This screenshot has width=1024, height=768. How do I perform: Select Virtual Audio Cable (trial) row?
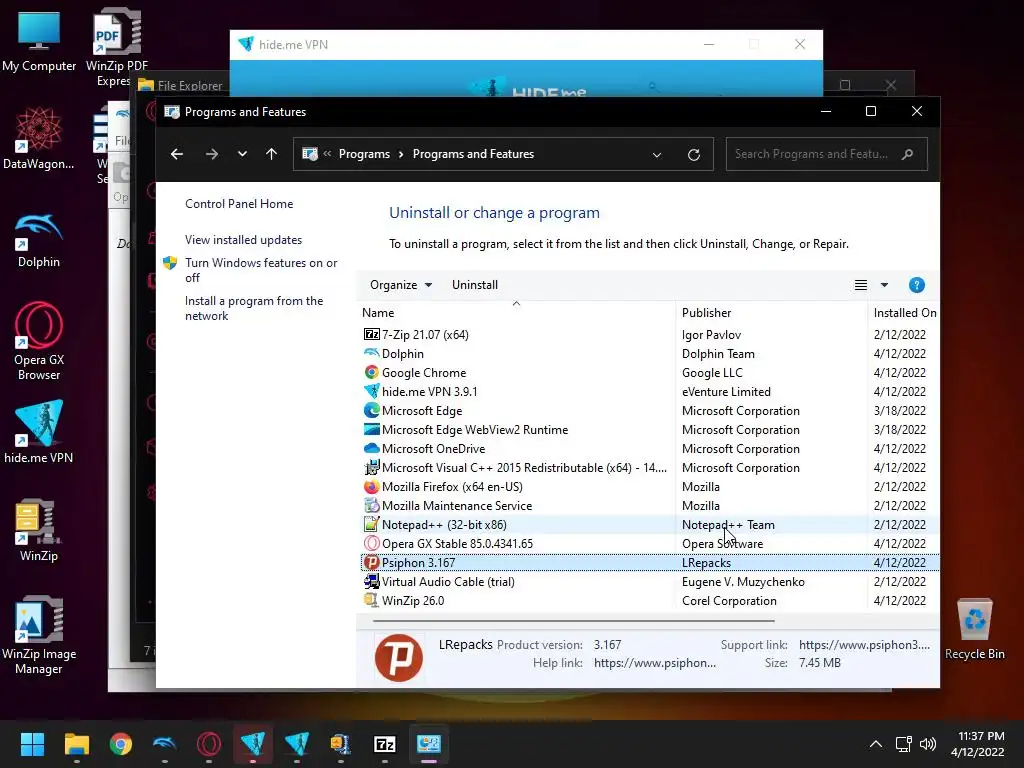tap(650, 581)
